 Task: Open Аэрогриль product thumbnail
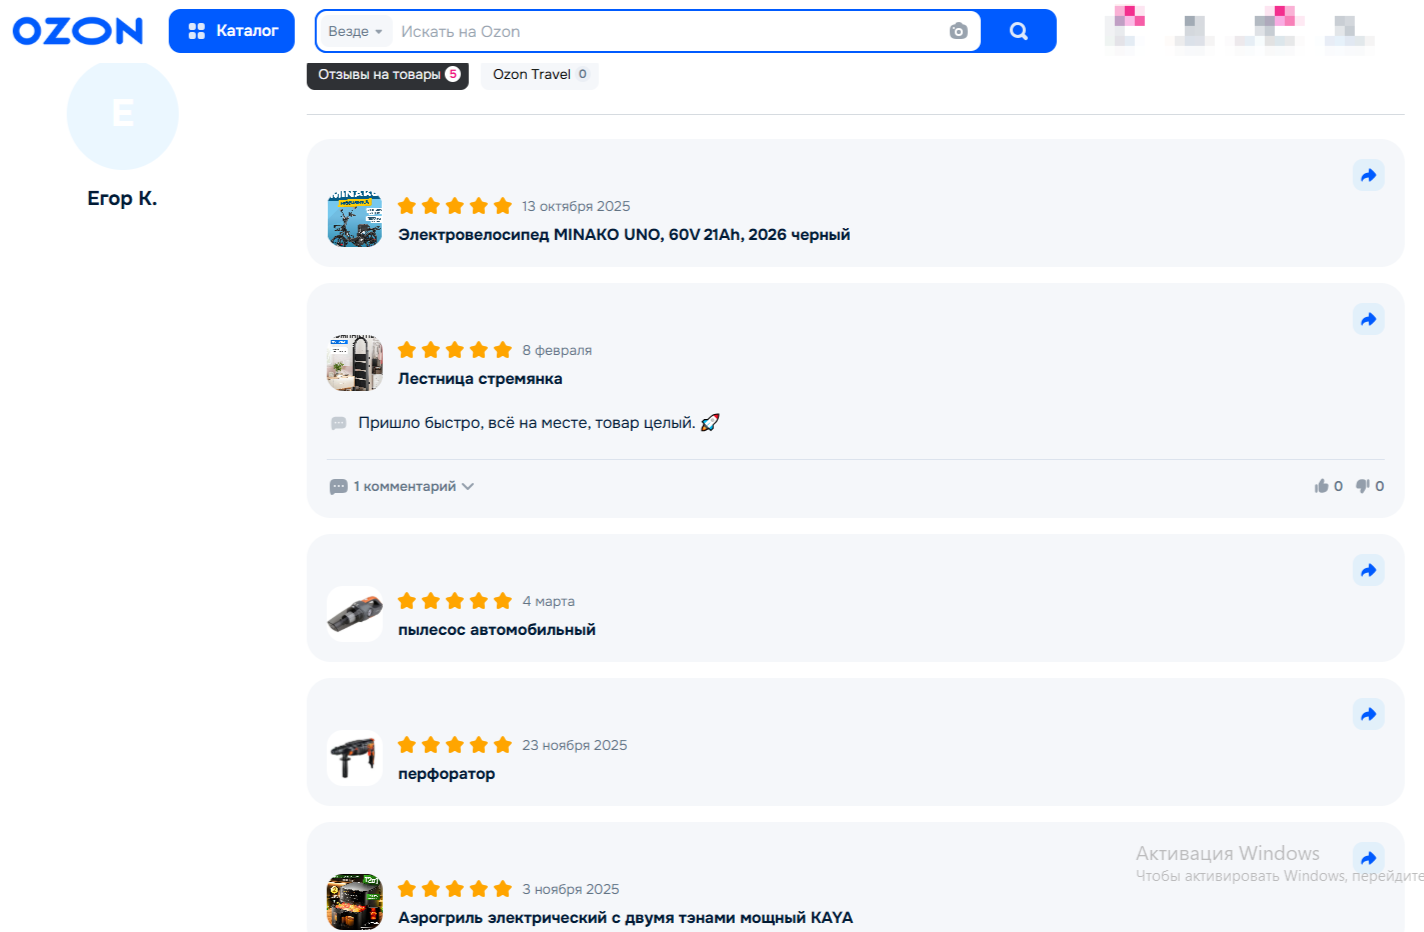point(355,902)
